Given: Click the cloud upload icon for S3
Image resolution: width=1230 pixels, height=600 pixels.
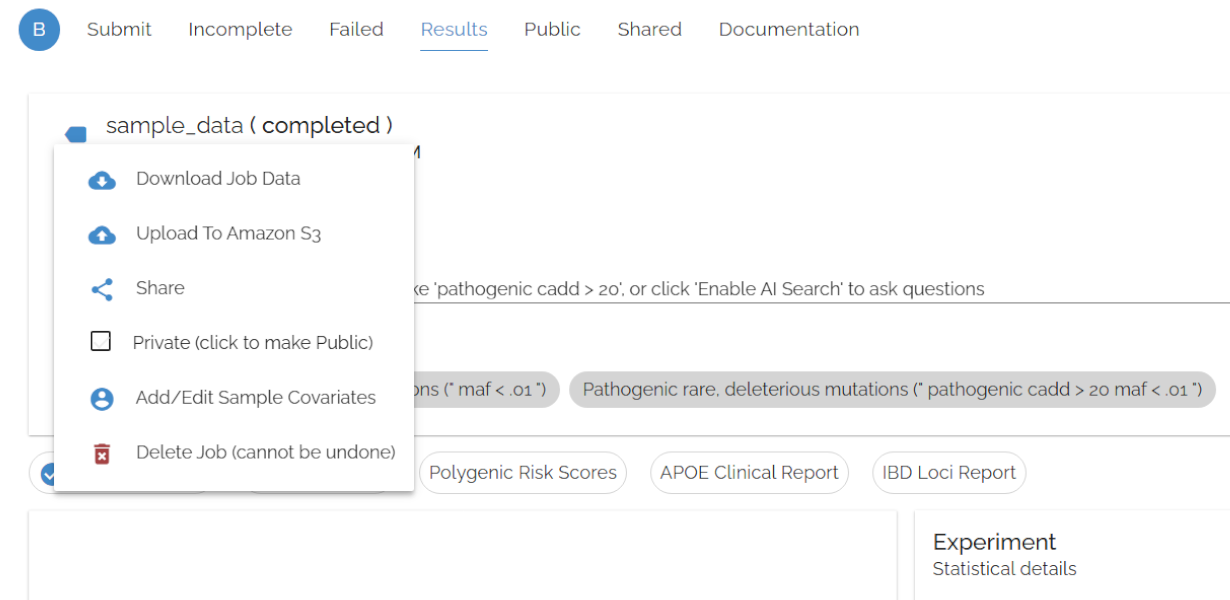Looking at the screenshot, I should pos(102,235).
